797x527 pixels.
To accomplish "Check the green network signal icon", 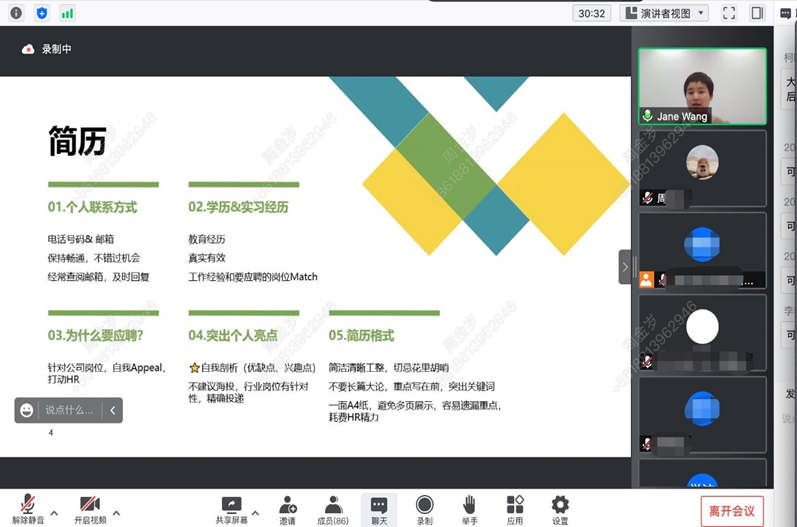I will [x=67, y=13].
